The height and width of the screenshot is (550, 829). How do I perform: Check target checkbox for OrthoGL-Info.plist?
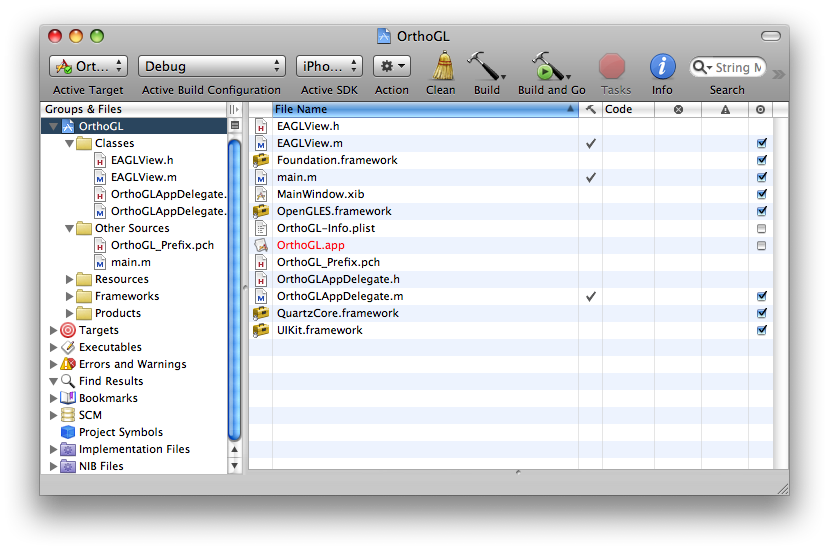[x=761, y=228]
